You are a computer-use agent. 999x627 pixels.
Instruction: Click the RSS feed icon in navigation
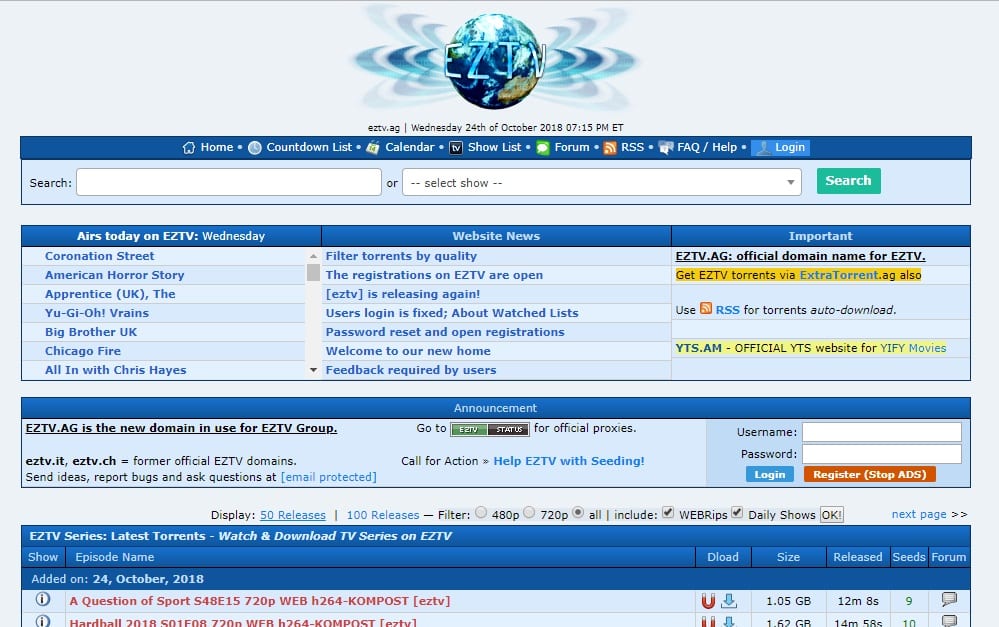point(609,147)
